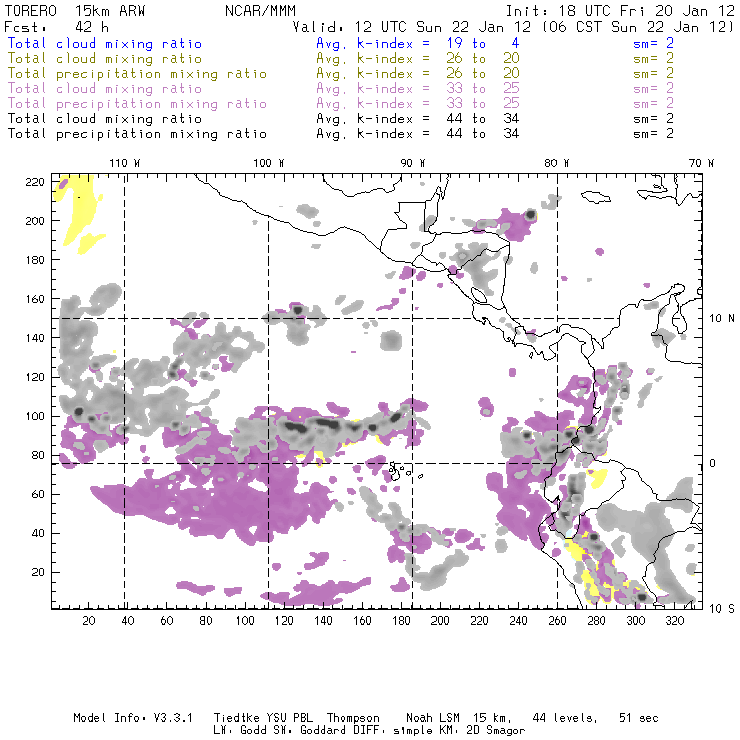Image resolution: width=740 pixels, height=740 pixels.
Task: Click the "100 W" longitude label
Action: pos(269,163)
